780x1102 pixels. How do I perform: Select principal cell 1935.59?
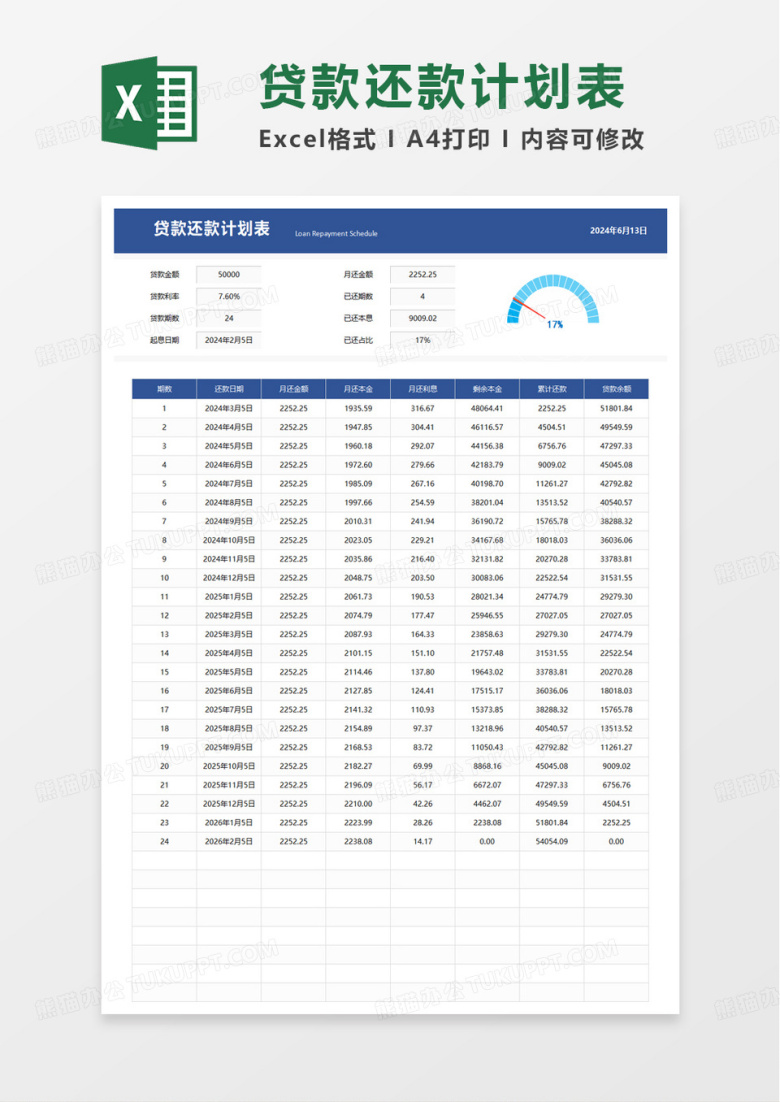[358, 408]
